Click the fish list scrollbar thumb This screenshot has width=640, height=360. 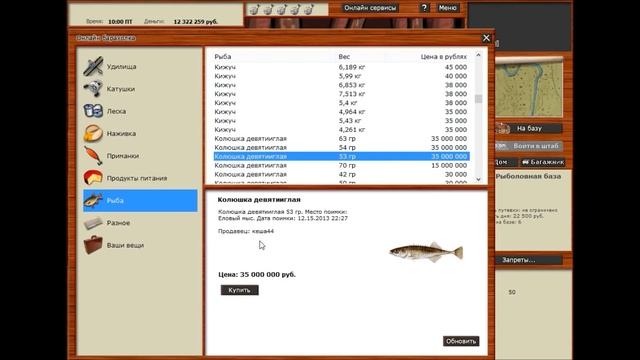click(x=478, y=99)
